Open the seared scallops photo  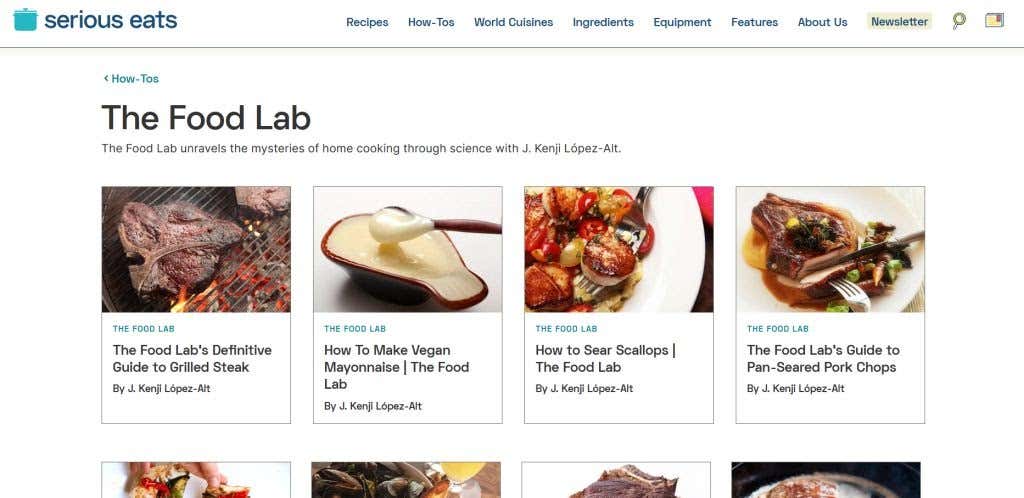pos(618,249)
